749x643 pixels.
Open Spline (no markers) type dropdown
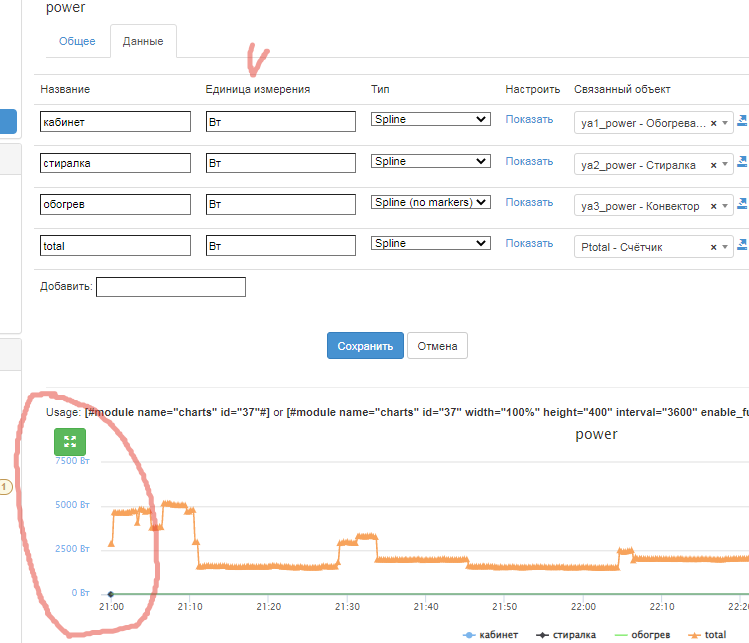tap(430, 203)
